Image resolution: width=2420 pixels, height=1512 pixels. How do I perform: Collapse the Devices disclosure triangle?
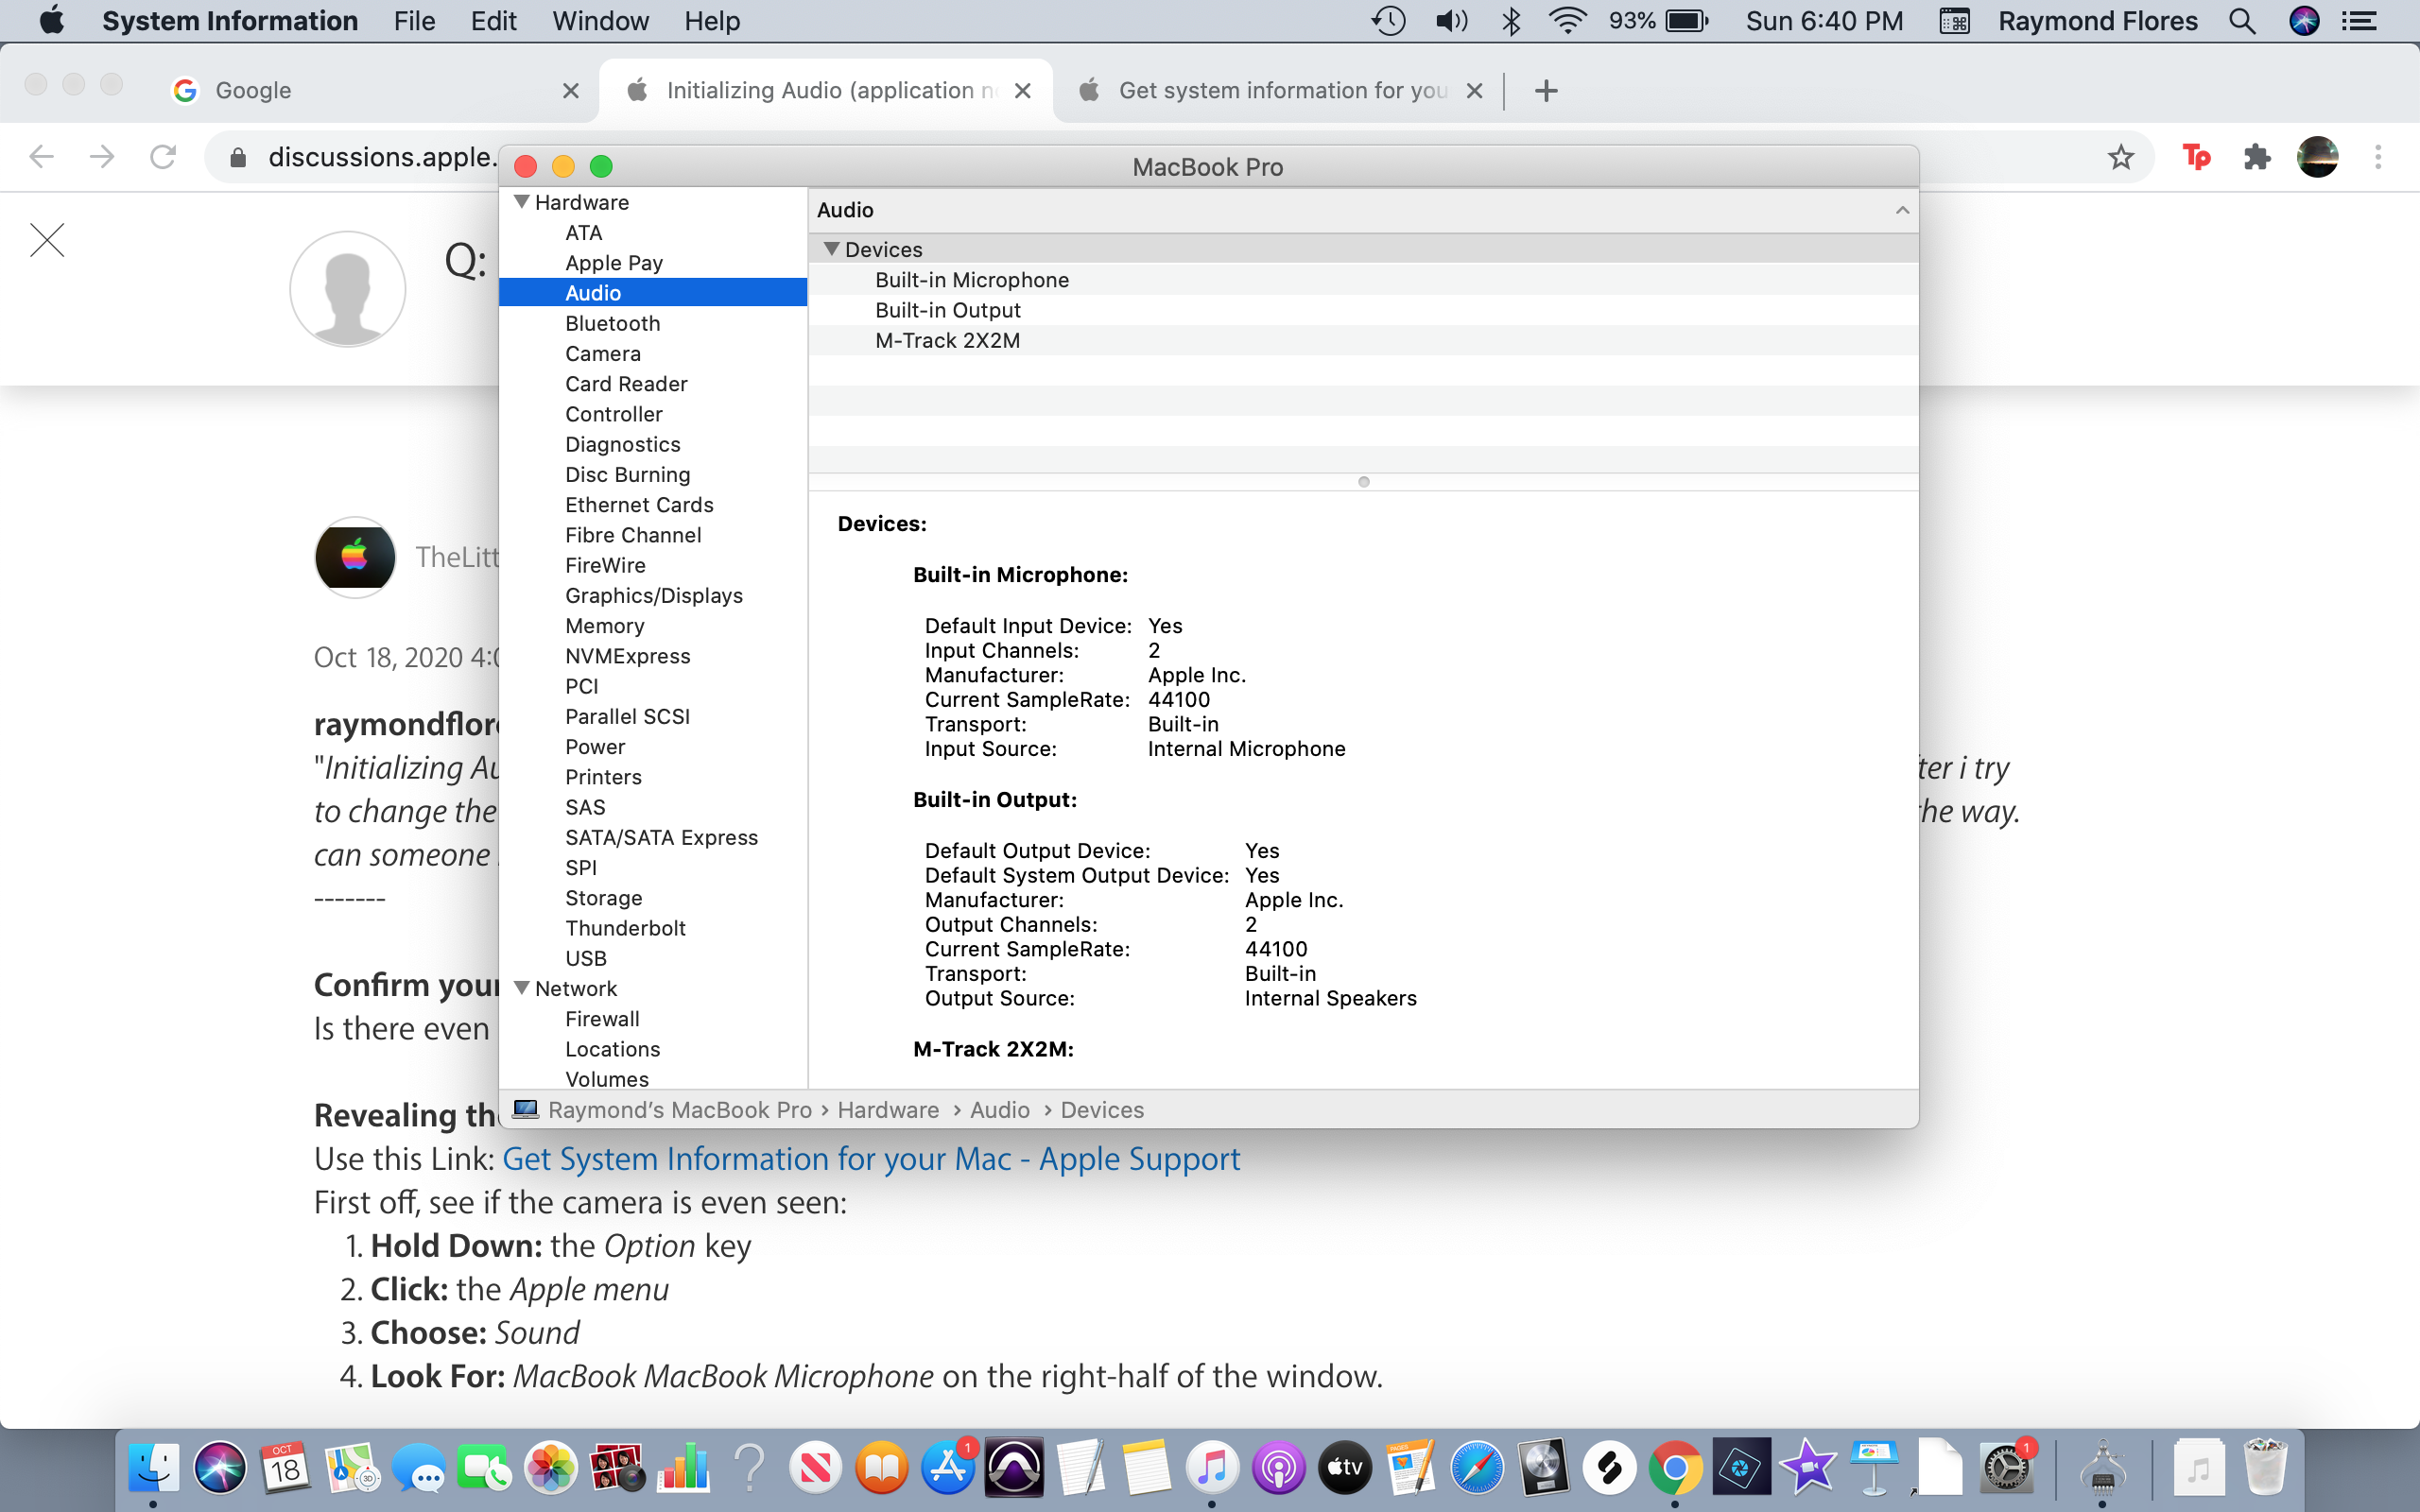831,249
